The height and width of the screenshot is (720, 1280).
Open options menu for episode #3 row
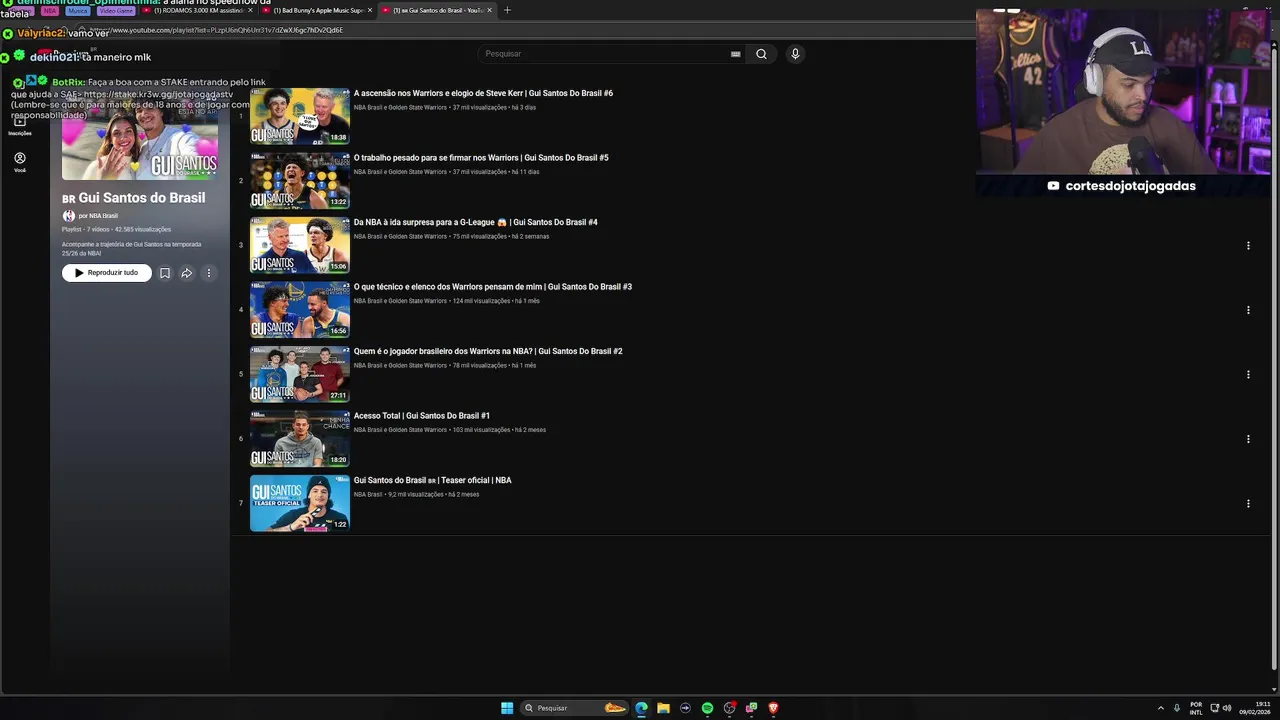(1248, 310)
